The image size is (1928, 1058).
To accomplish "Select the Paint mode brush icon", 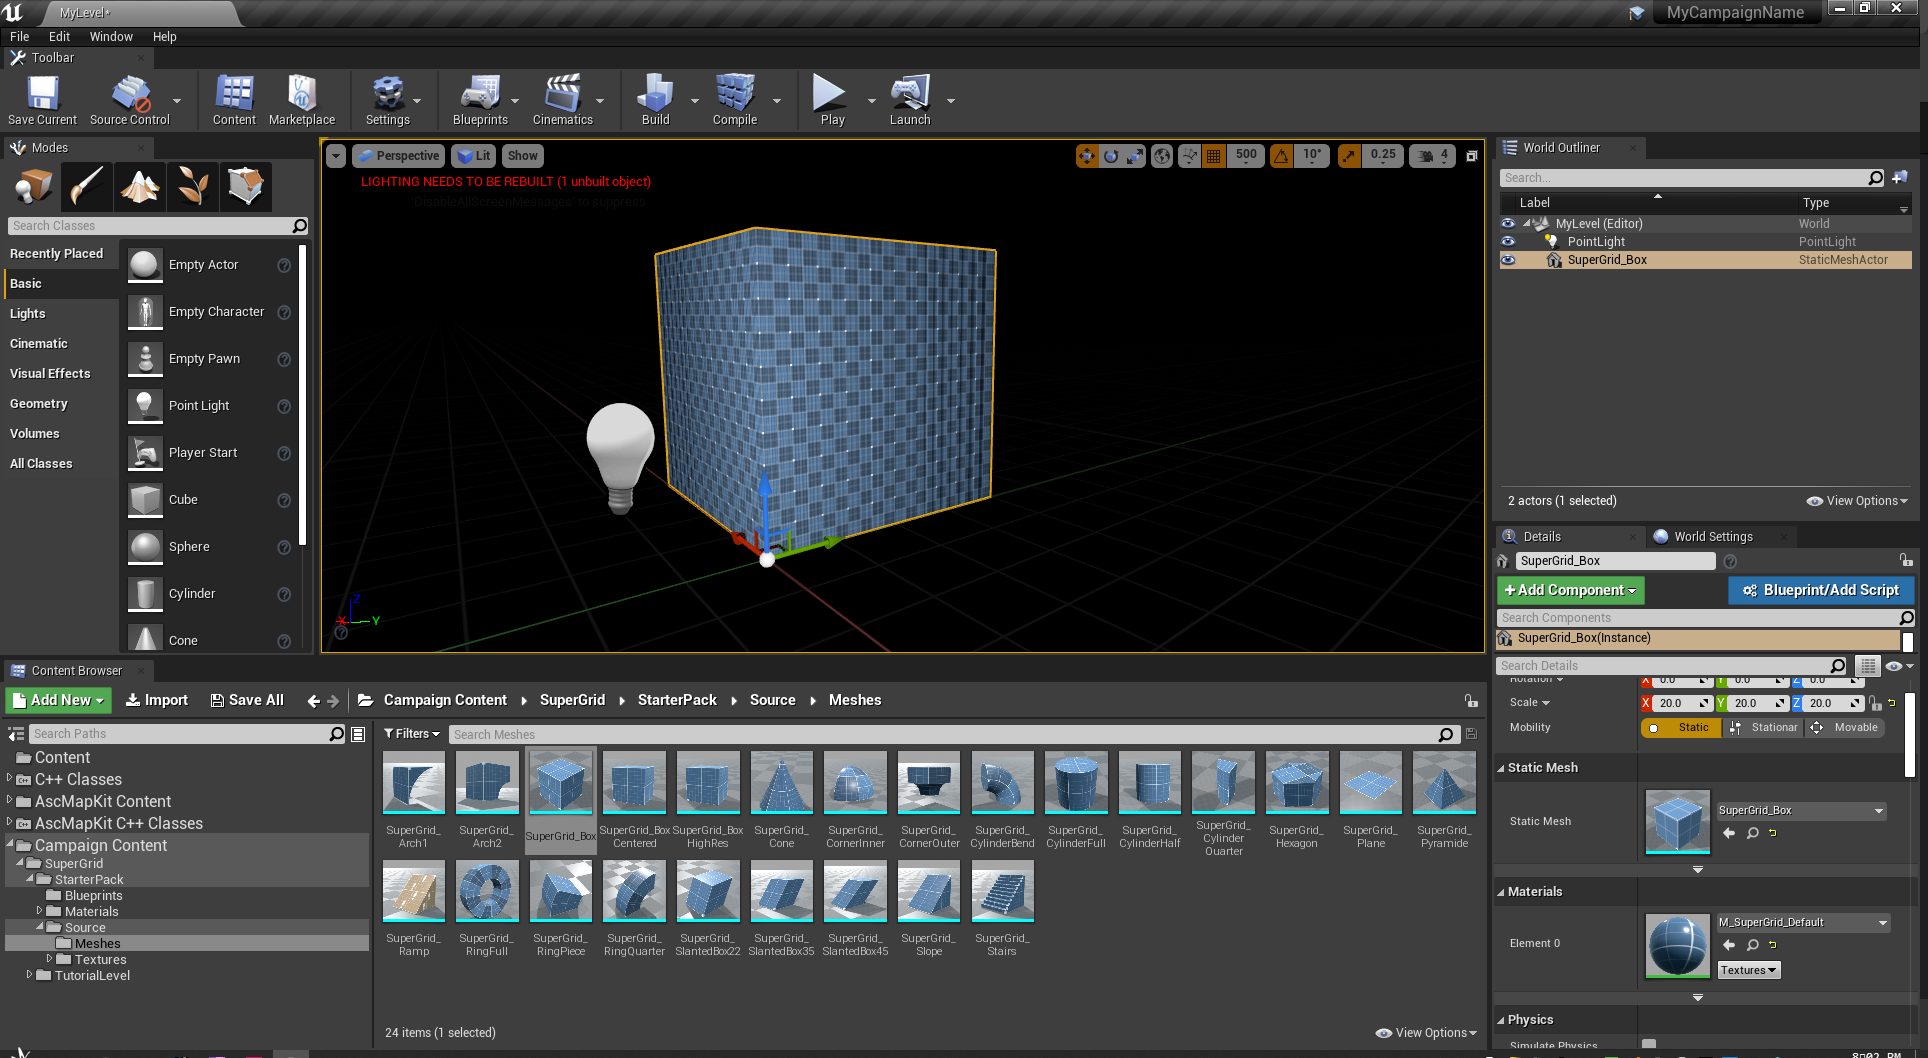I will [87, 186].
